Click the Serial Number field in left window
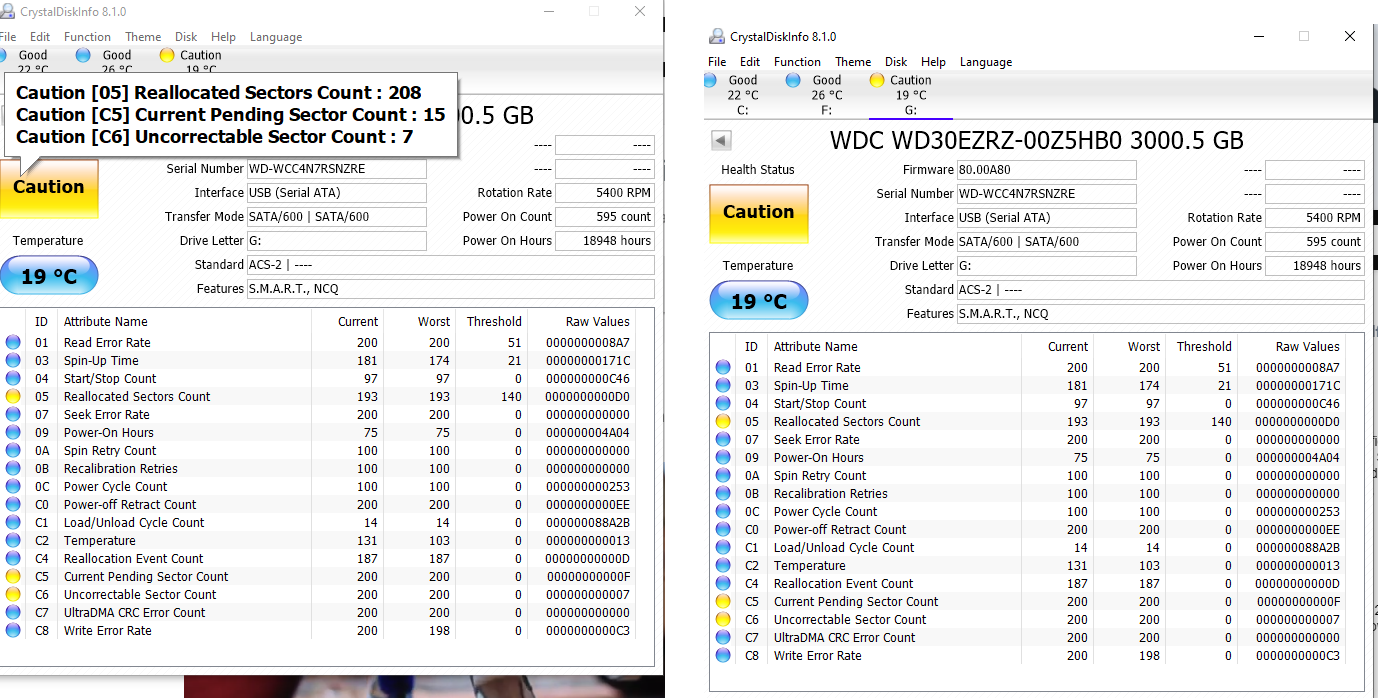 tap(337, 169)
